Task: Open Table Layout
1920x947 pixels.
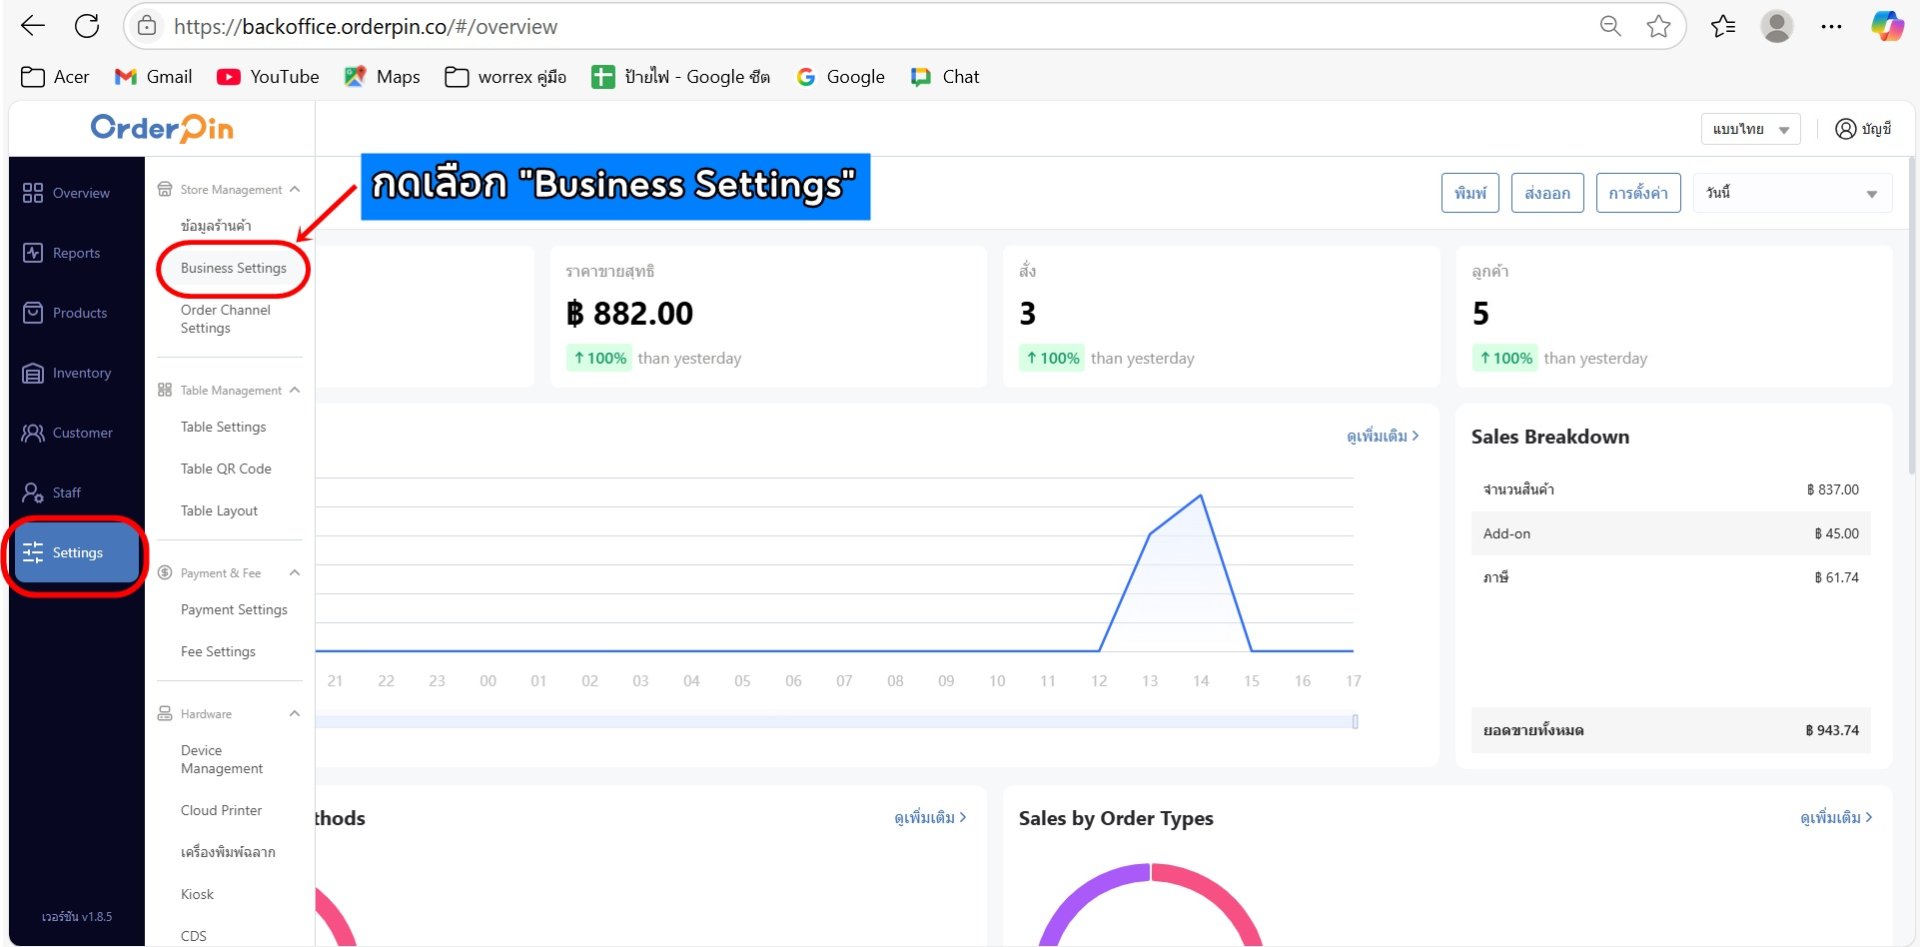Action: click(x=219, y=511)
